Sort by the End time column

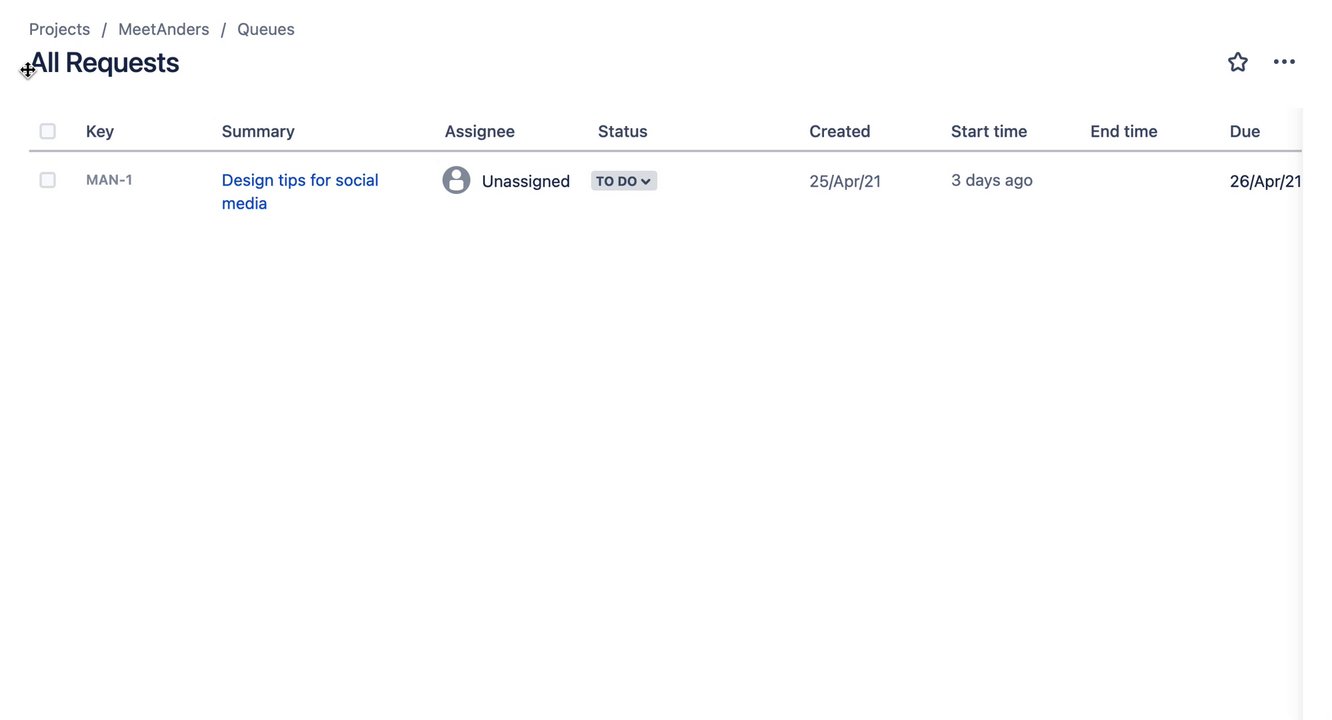[x=1124, y=131]
